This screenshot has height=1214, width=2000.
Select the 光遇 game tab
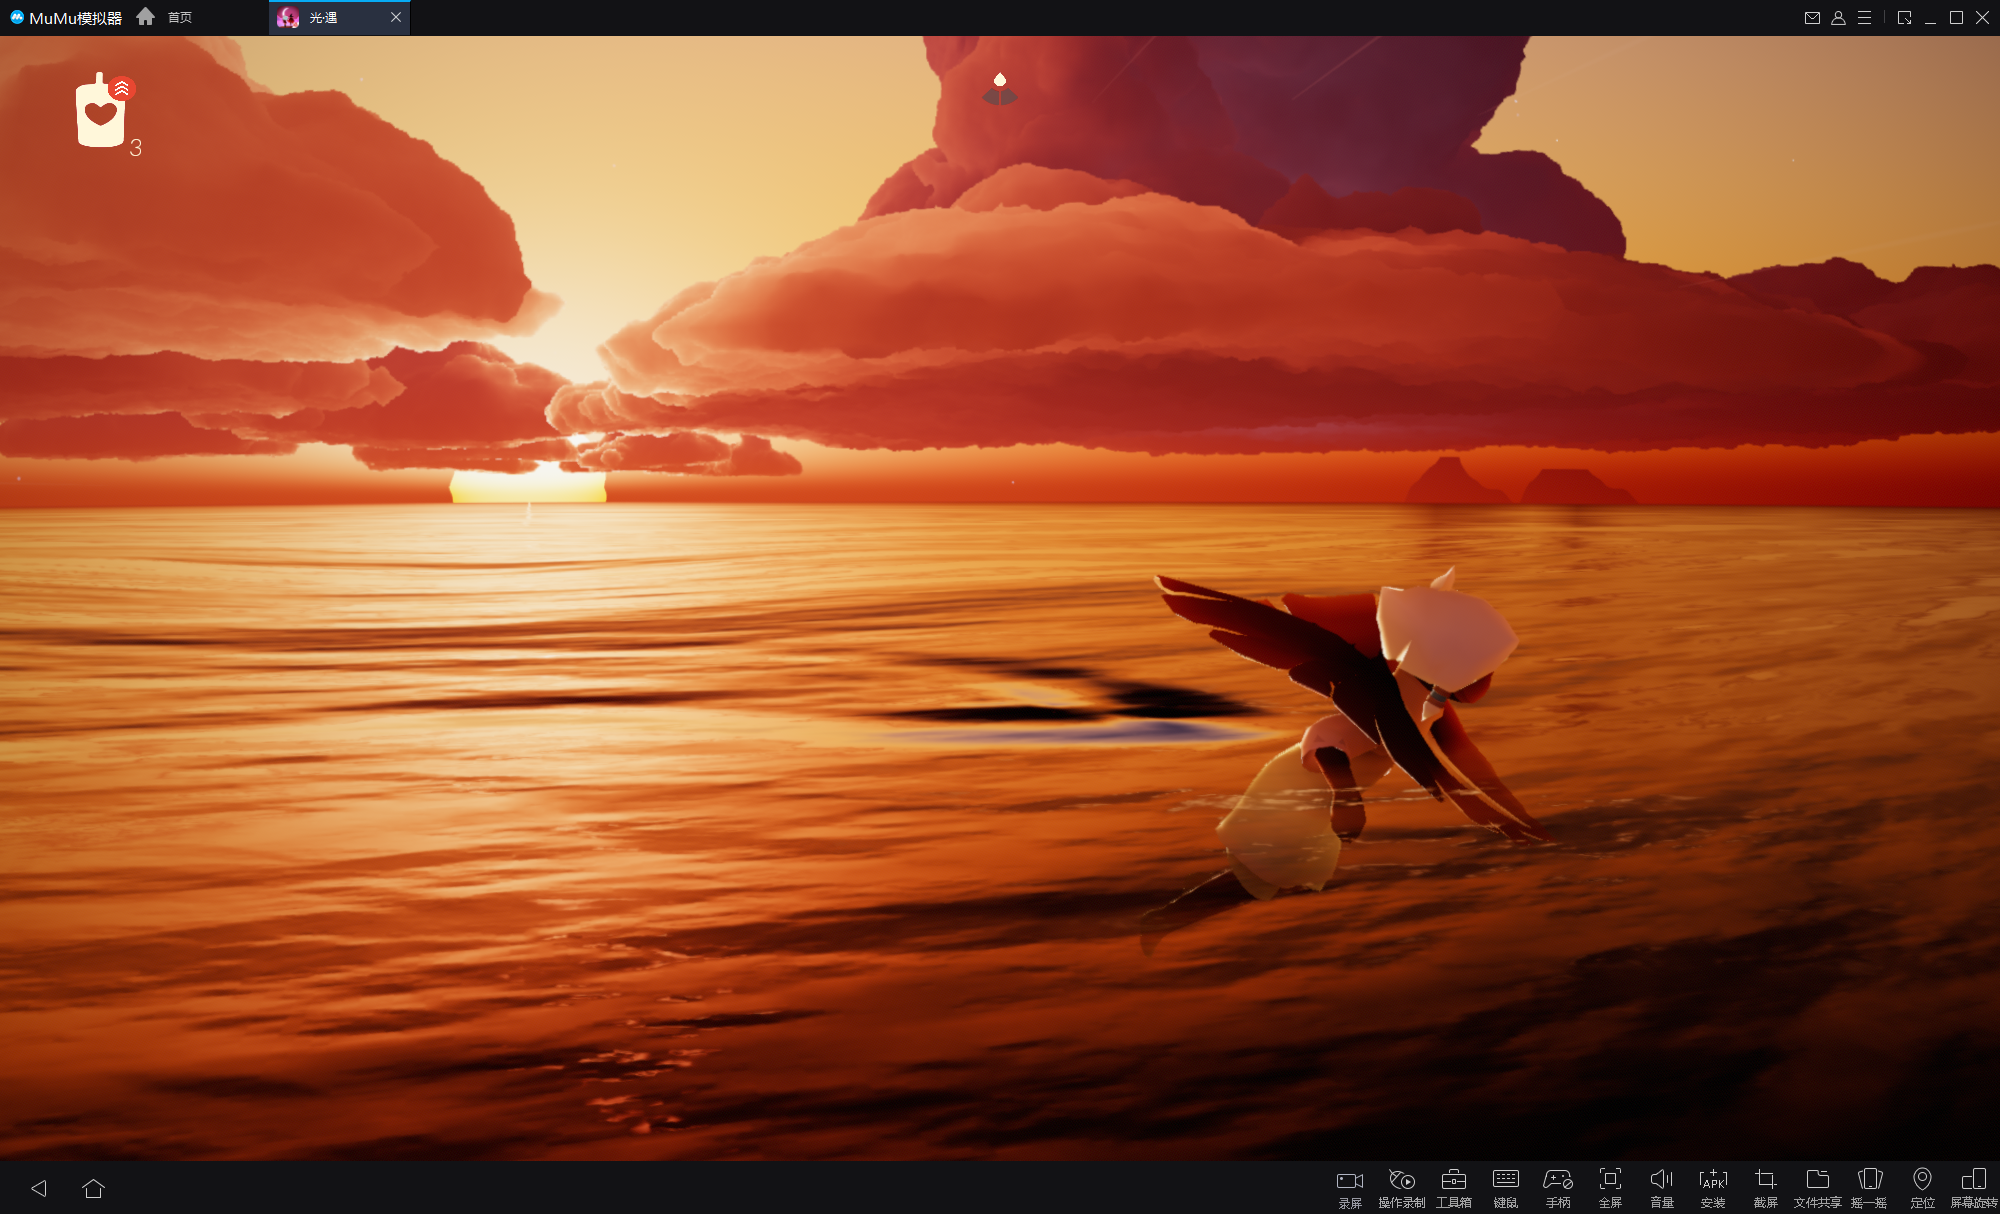point(323,17)
